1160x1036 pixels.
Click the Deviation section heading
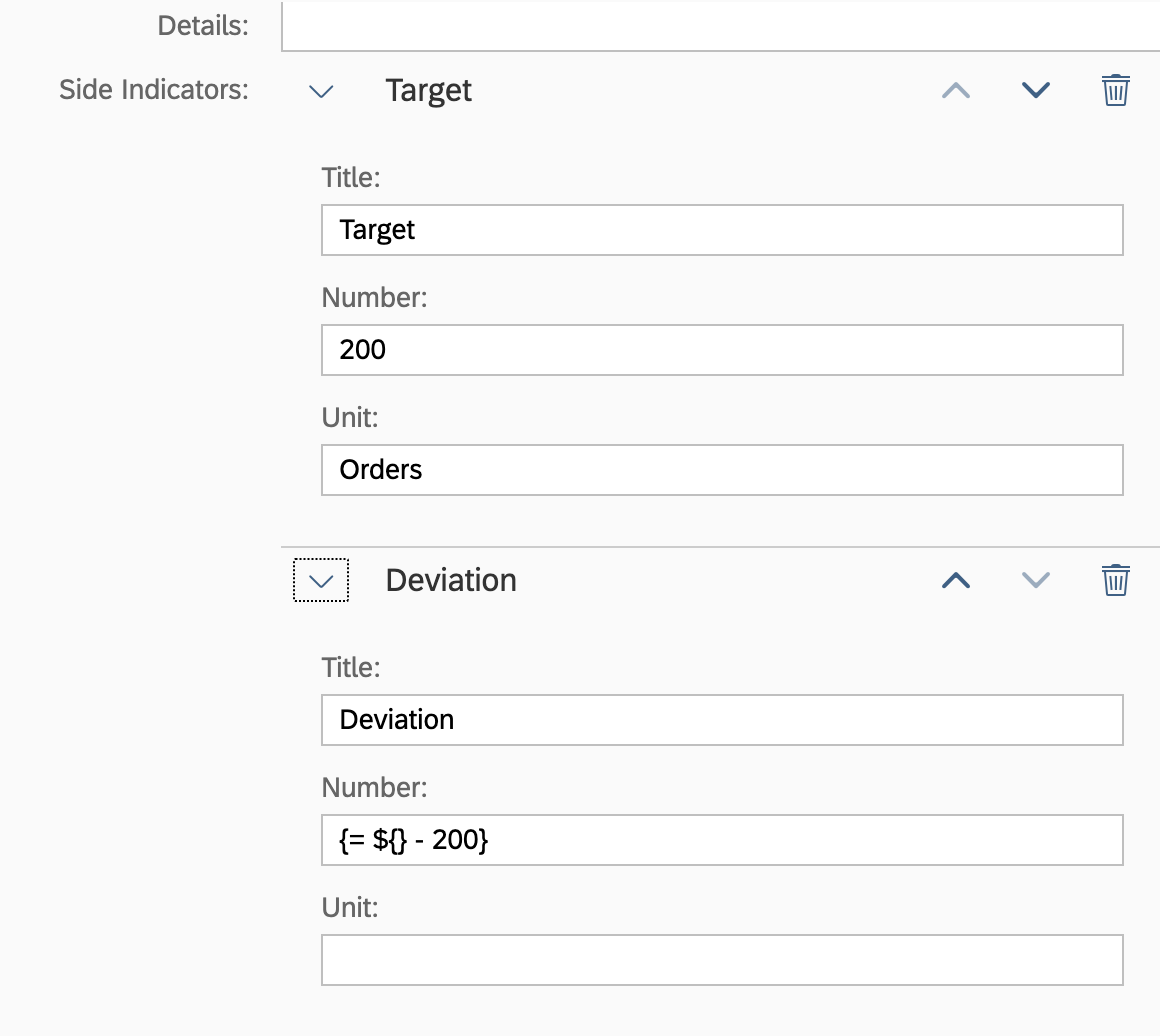[450, 579]
